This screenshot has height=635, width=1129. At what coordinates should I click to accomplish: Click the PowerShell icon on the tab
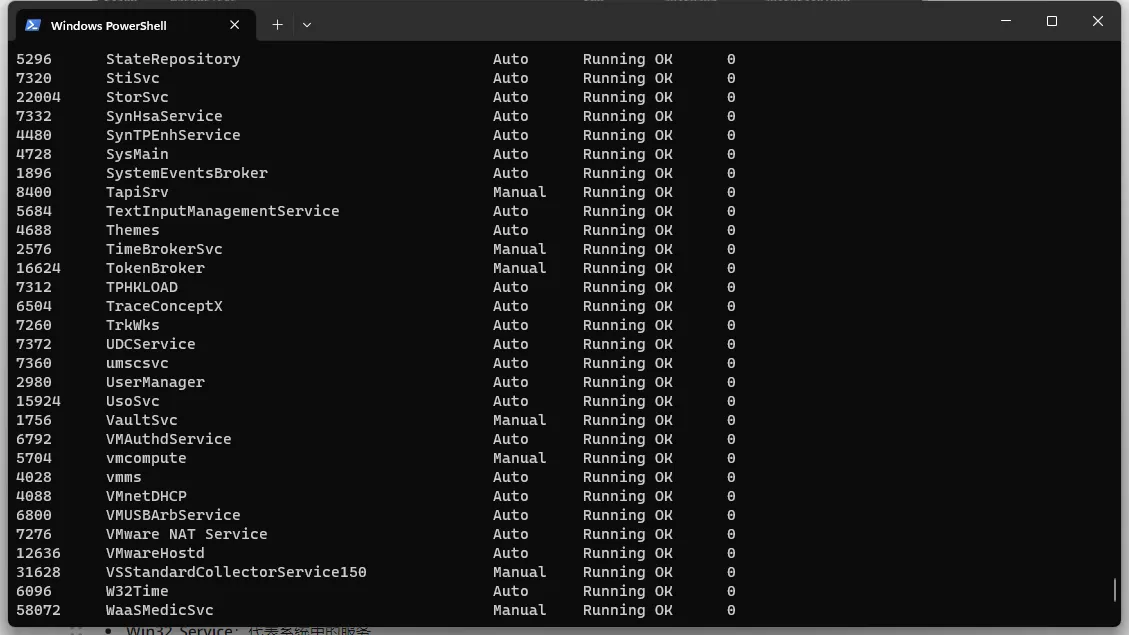click(32, 25)
